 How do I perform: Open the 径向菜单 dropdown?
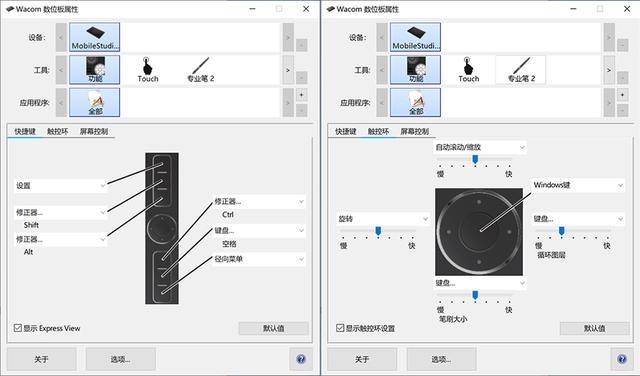tap(259, 259)
